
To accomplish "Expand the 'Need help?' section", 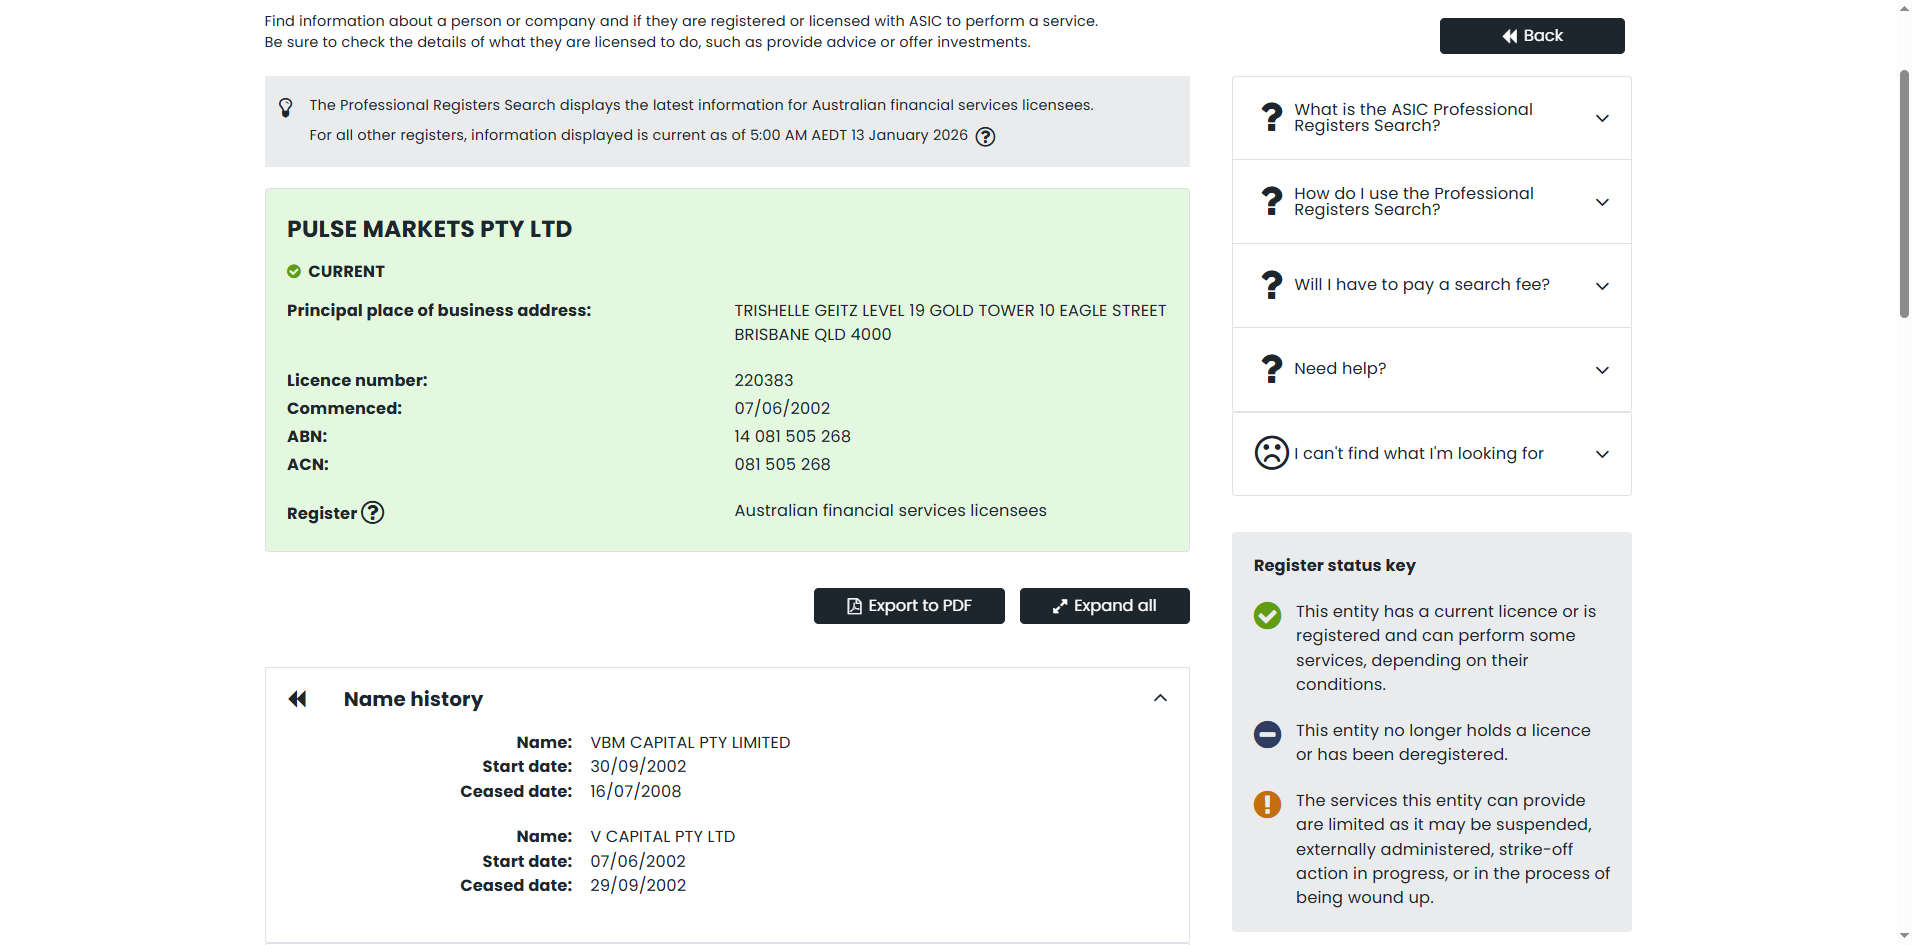I will click(x=1602, y=370).
